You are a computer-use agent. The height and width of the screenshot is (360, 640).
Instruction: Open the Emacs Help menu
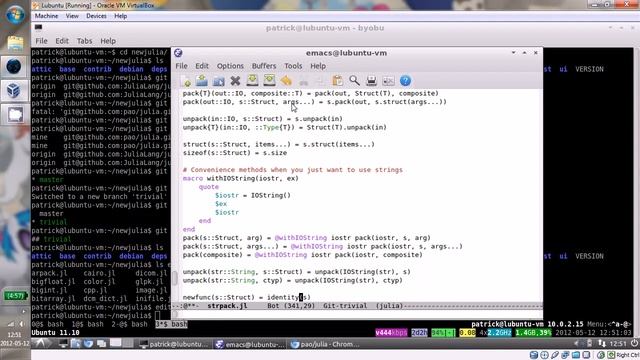(318, 66)
